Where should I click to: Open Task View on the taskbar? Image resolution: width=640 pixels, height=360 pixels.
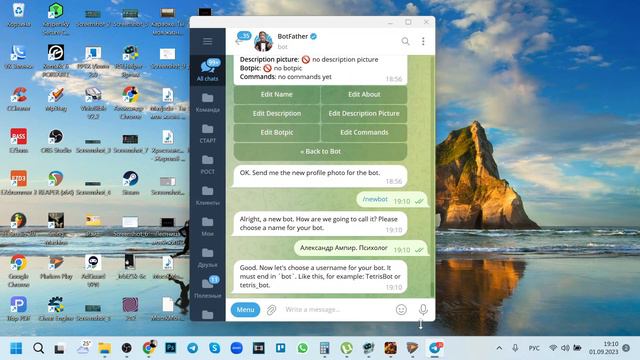(x=60, y=349)
